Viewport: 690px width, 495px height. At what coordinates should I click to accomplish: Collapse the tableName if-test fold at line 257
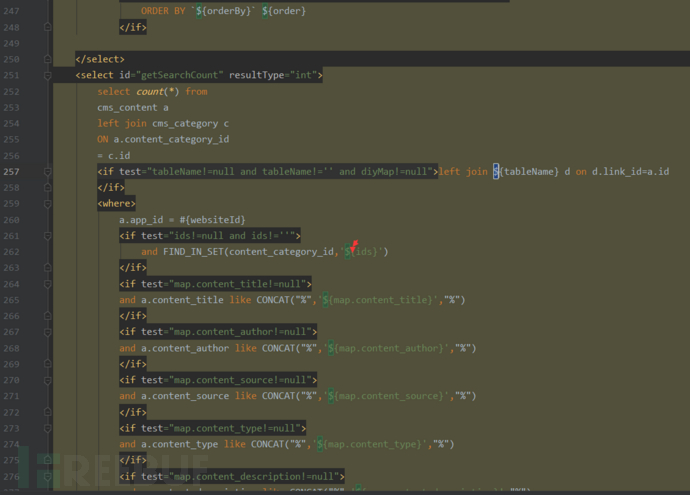pos(47,171)
